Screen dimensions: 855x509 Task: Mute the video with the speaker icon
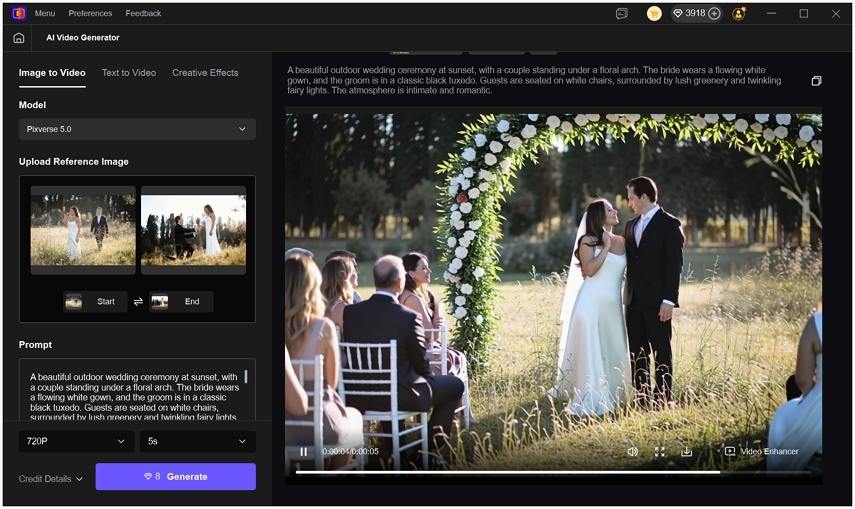tap(632, 452)
